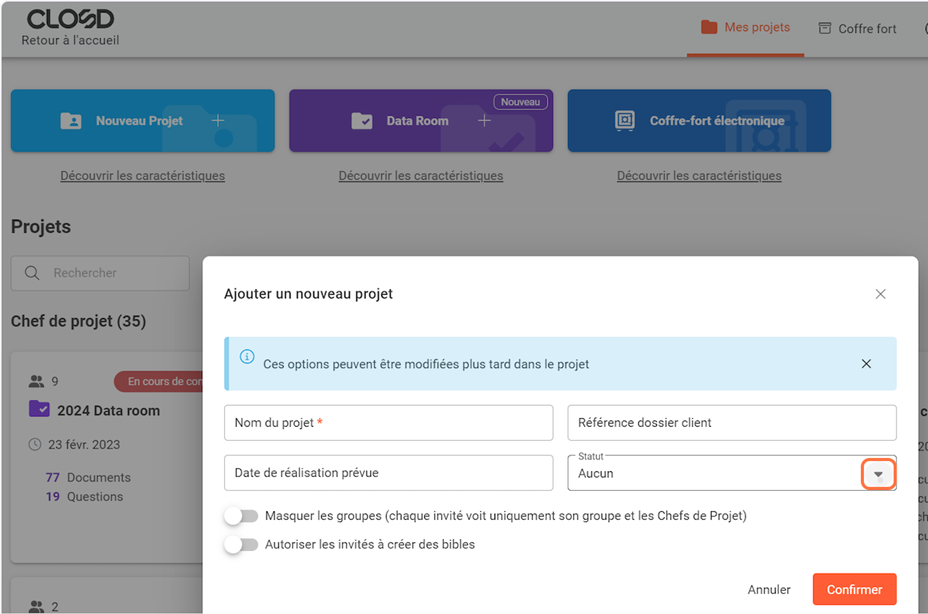The image size is (928, 614).
Task: Click the plus icon on Data Room
Action: click(484, 121)
